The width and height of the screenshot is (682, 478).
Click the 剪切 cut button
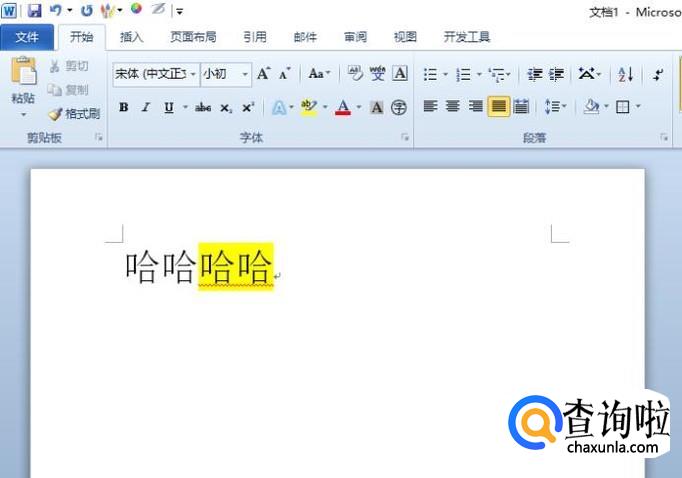point(69,66)
